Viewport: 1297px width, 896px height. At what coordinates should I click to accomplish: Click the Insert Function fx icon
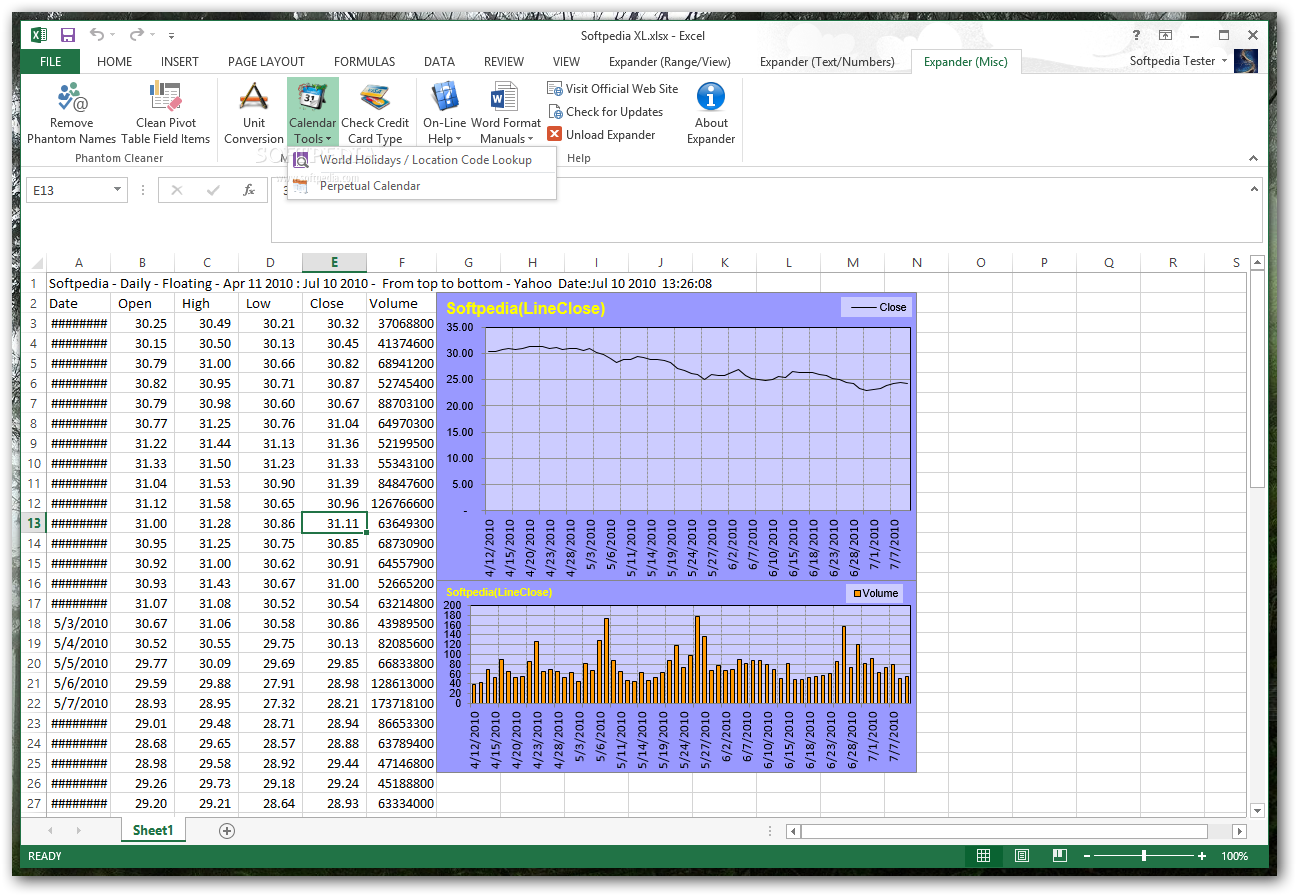coord(250,190)
